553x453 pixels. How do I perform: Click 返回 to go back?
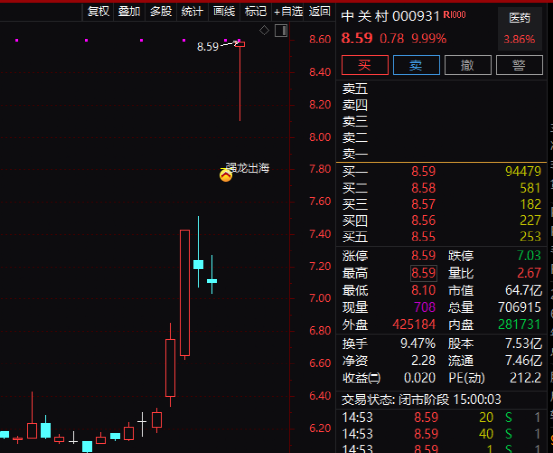tap(320, 12)
